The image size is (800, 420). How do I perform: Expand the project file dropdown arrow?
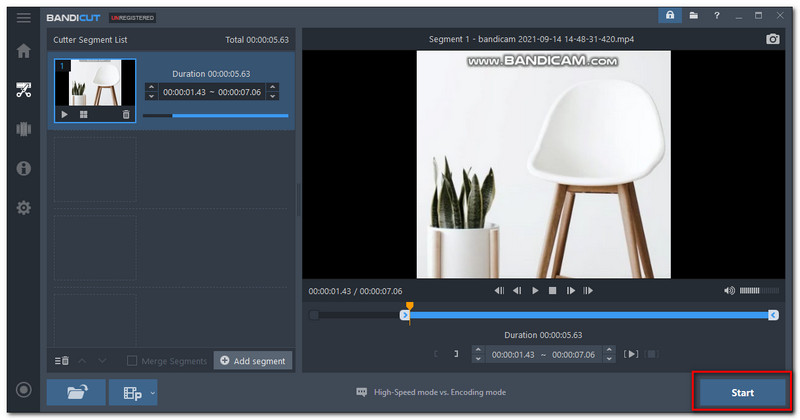click(153, 392)
